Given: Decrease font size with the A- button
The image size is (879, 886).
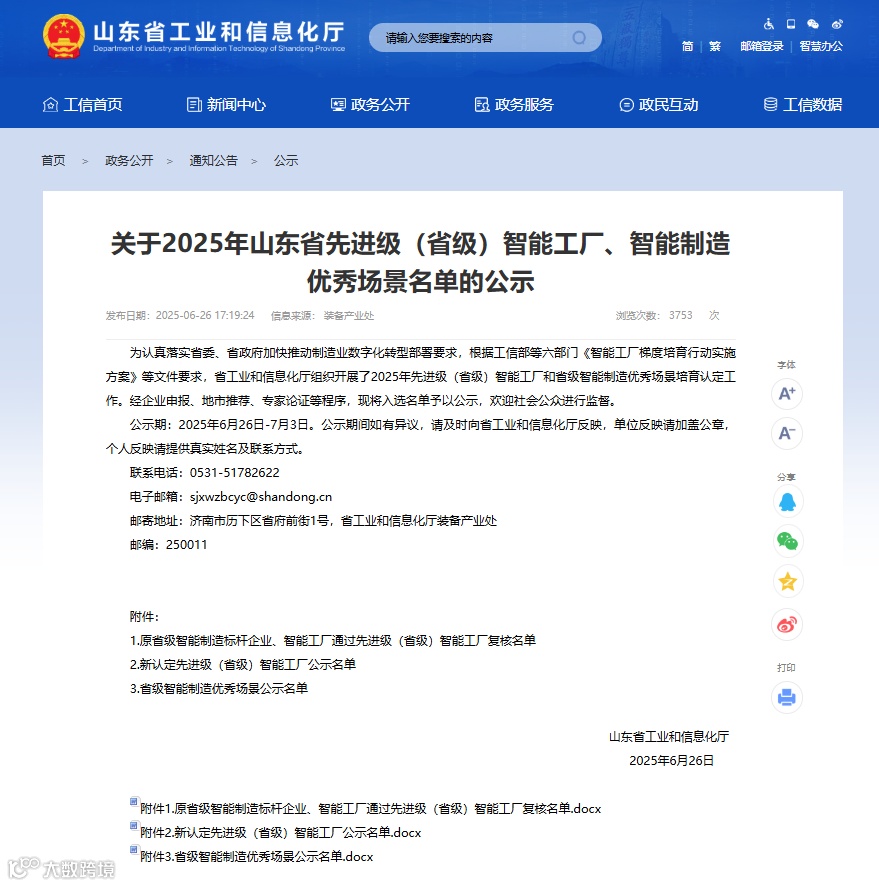Looking at the screenshot, I should pos(787,433).
